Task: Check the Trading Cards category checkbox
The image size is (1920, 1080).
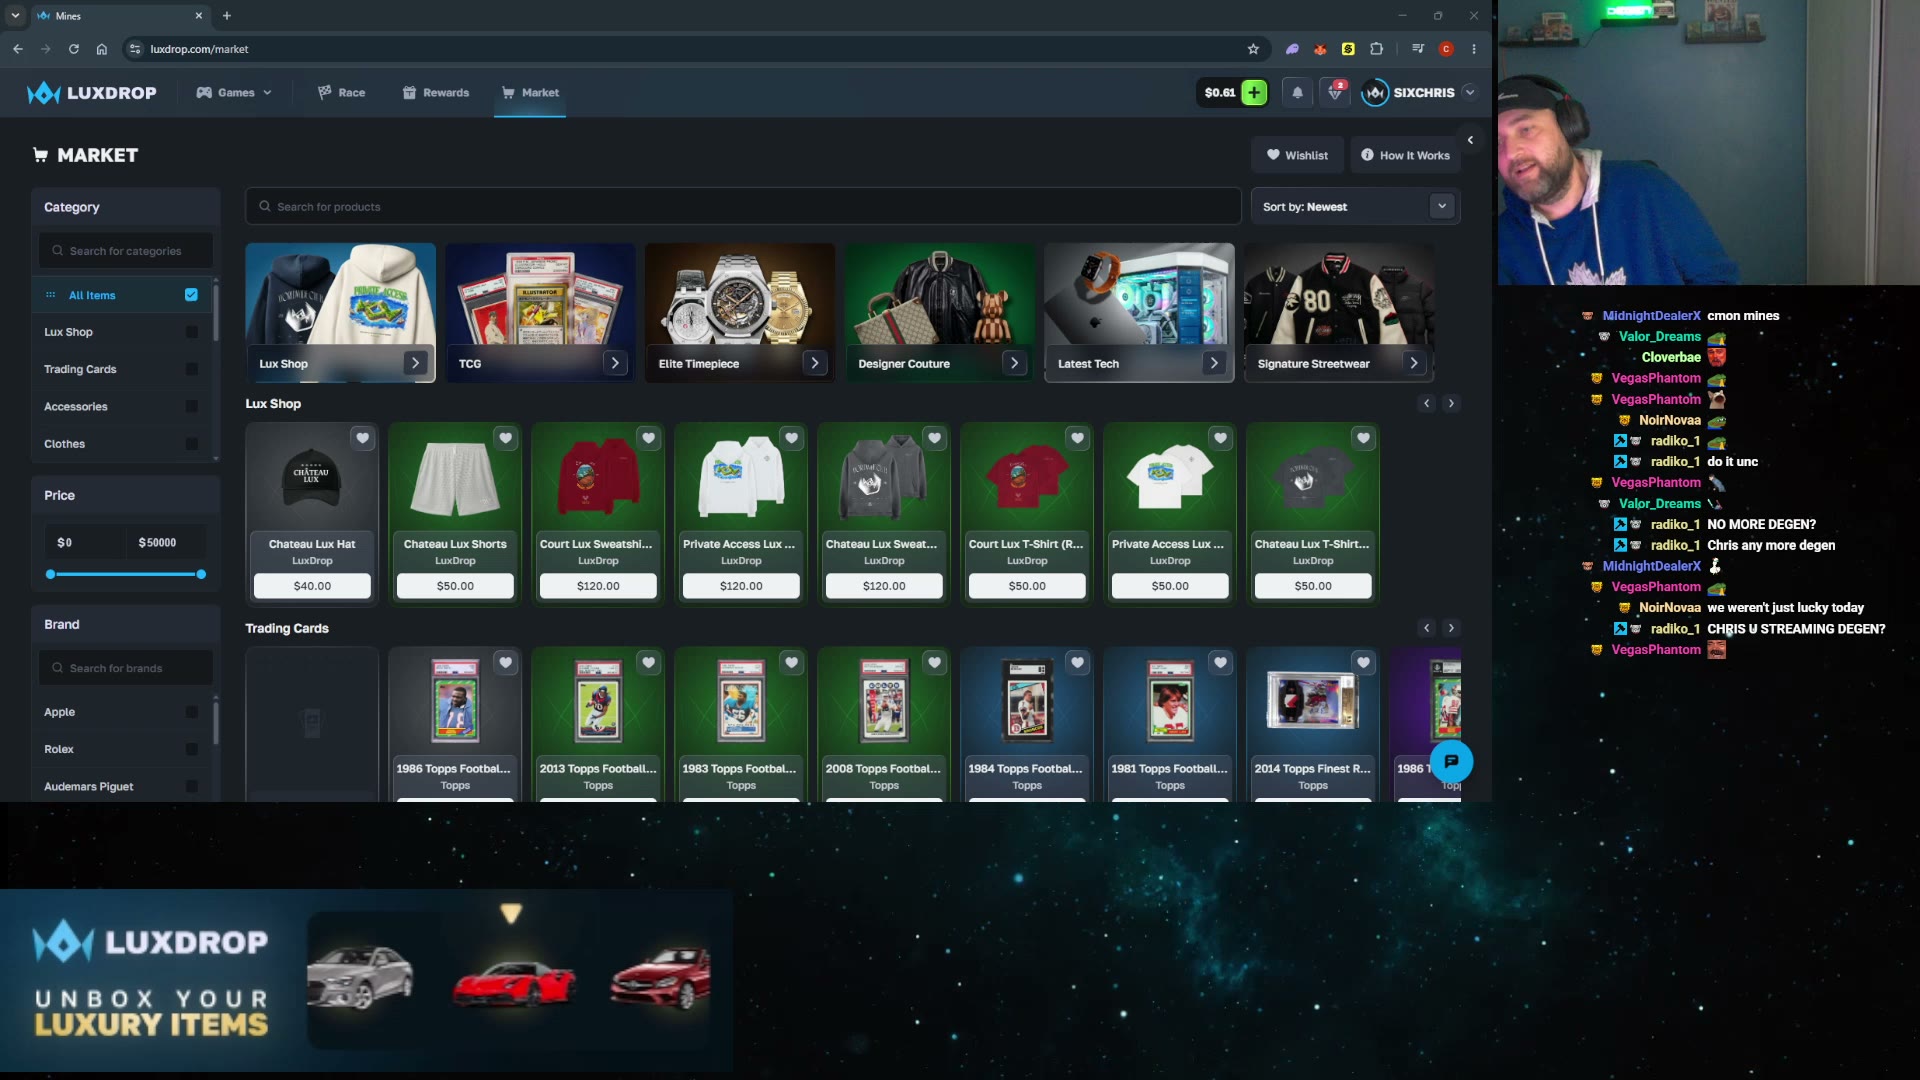Action: coord(191,369)
